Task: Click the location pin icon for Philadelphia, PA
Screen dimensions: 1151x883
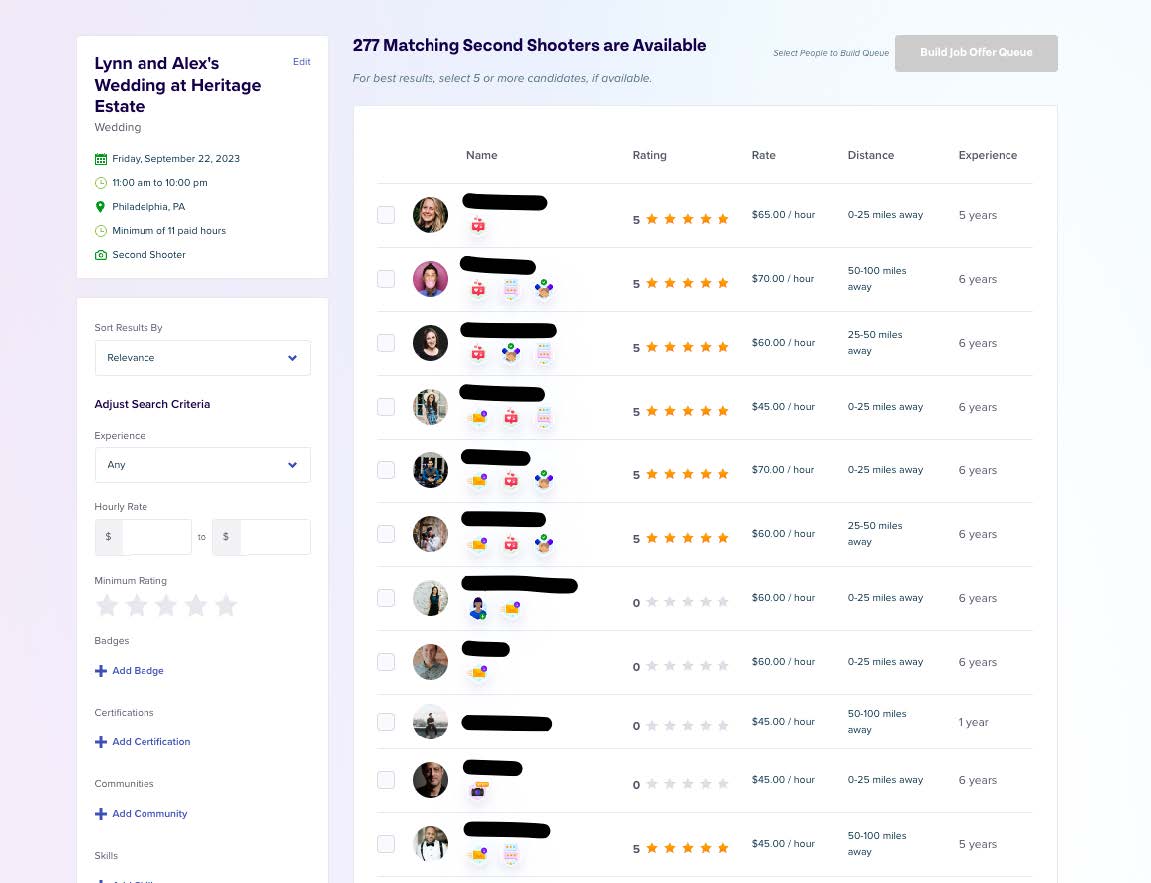Action: coord(100,206)
